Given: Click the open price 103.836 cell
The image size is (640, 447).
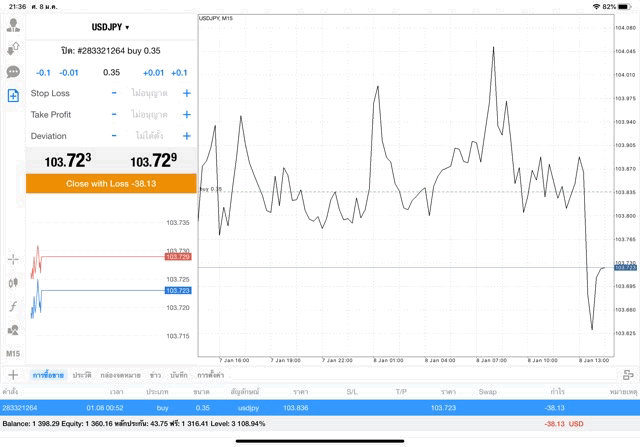Looking at the screenshot, I should 296,408.
